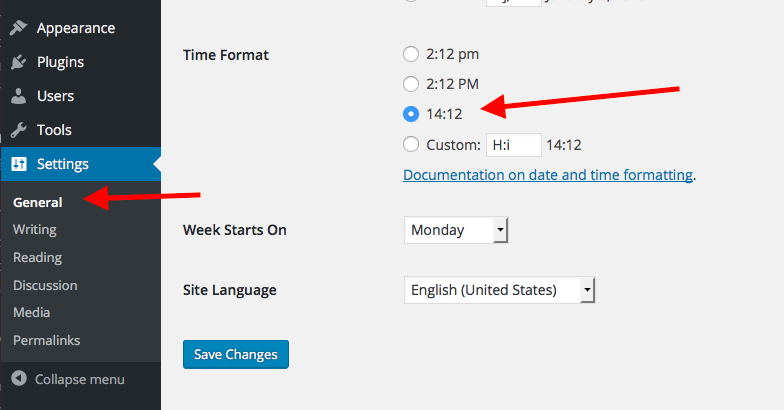The image size is (784, 410).
Task: Click the Users person icon
Action: tap(18, 96)
